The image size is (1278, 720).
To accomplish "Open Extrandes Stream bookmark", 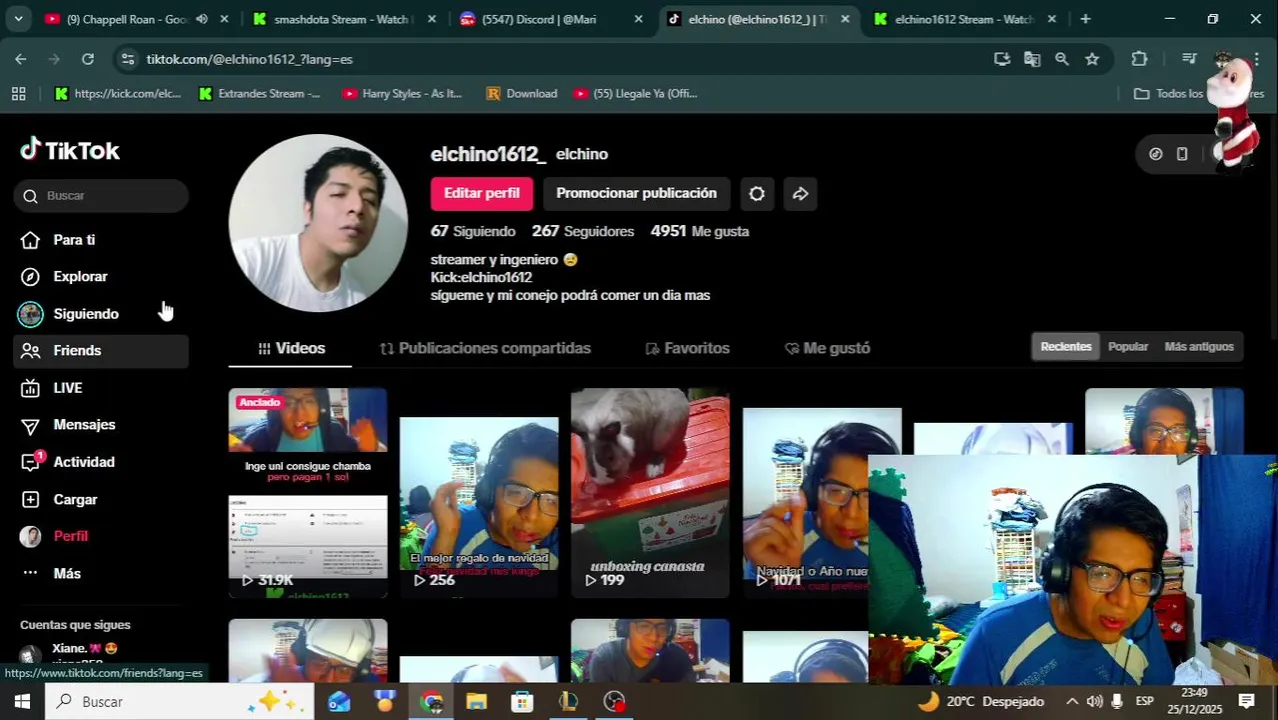I will click(260, 93).
